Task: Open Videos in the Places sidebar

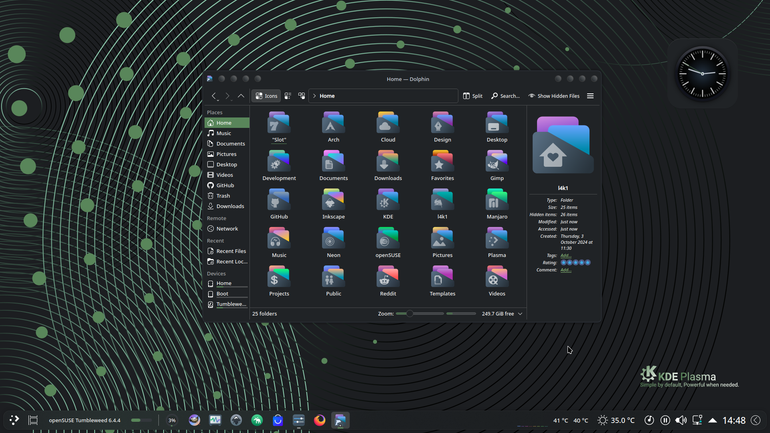Action: point(227,175)
